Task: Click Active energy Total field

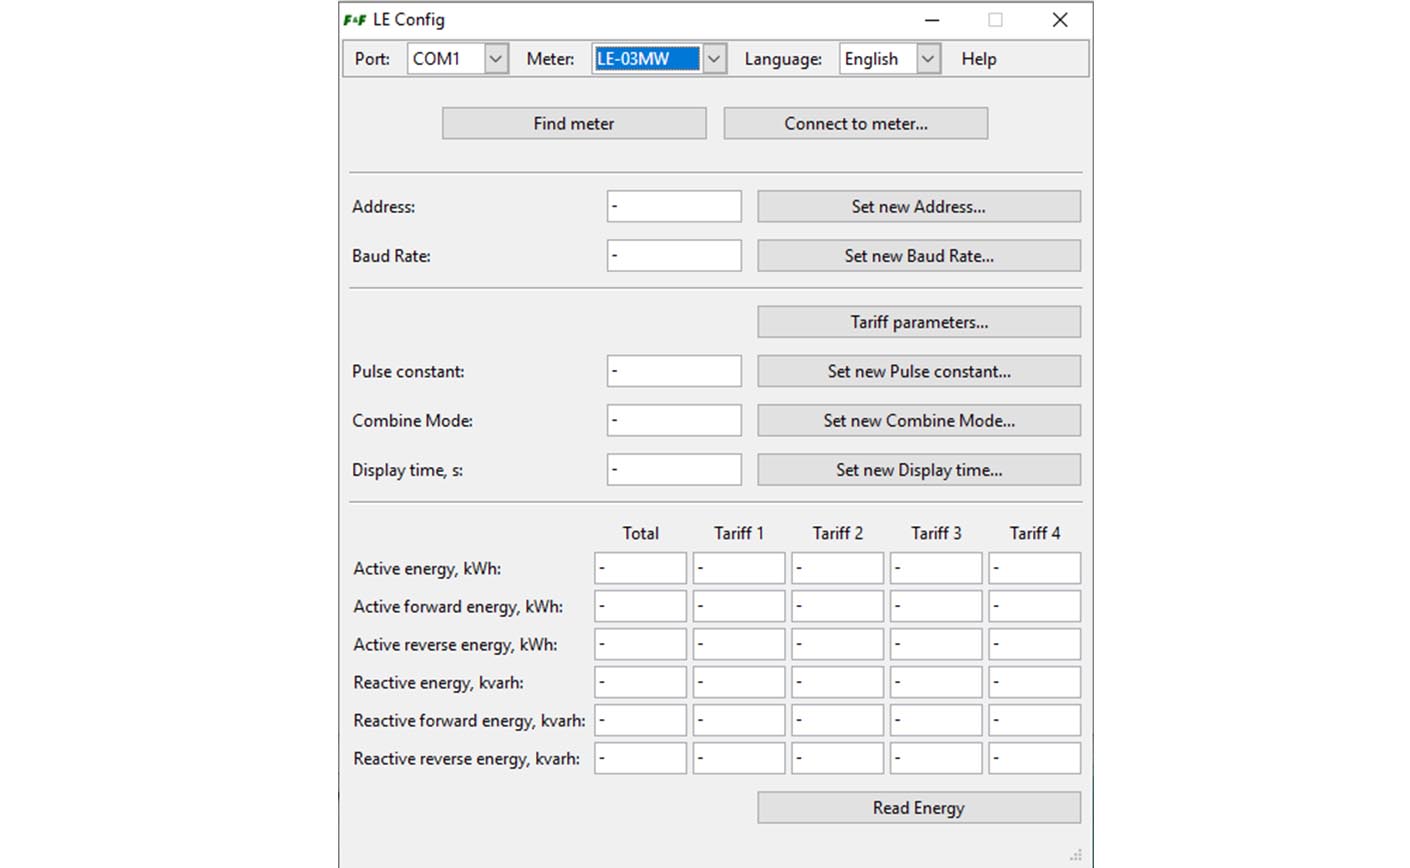Action: pyautogui.click(x=640, y=568)
